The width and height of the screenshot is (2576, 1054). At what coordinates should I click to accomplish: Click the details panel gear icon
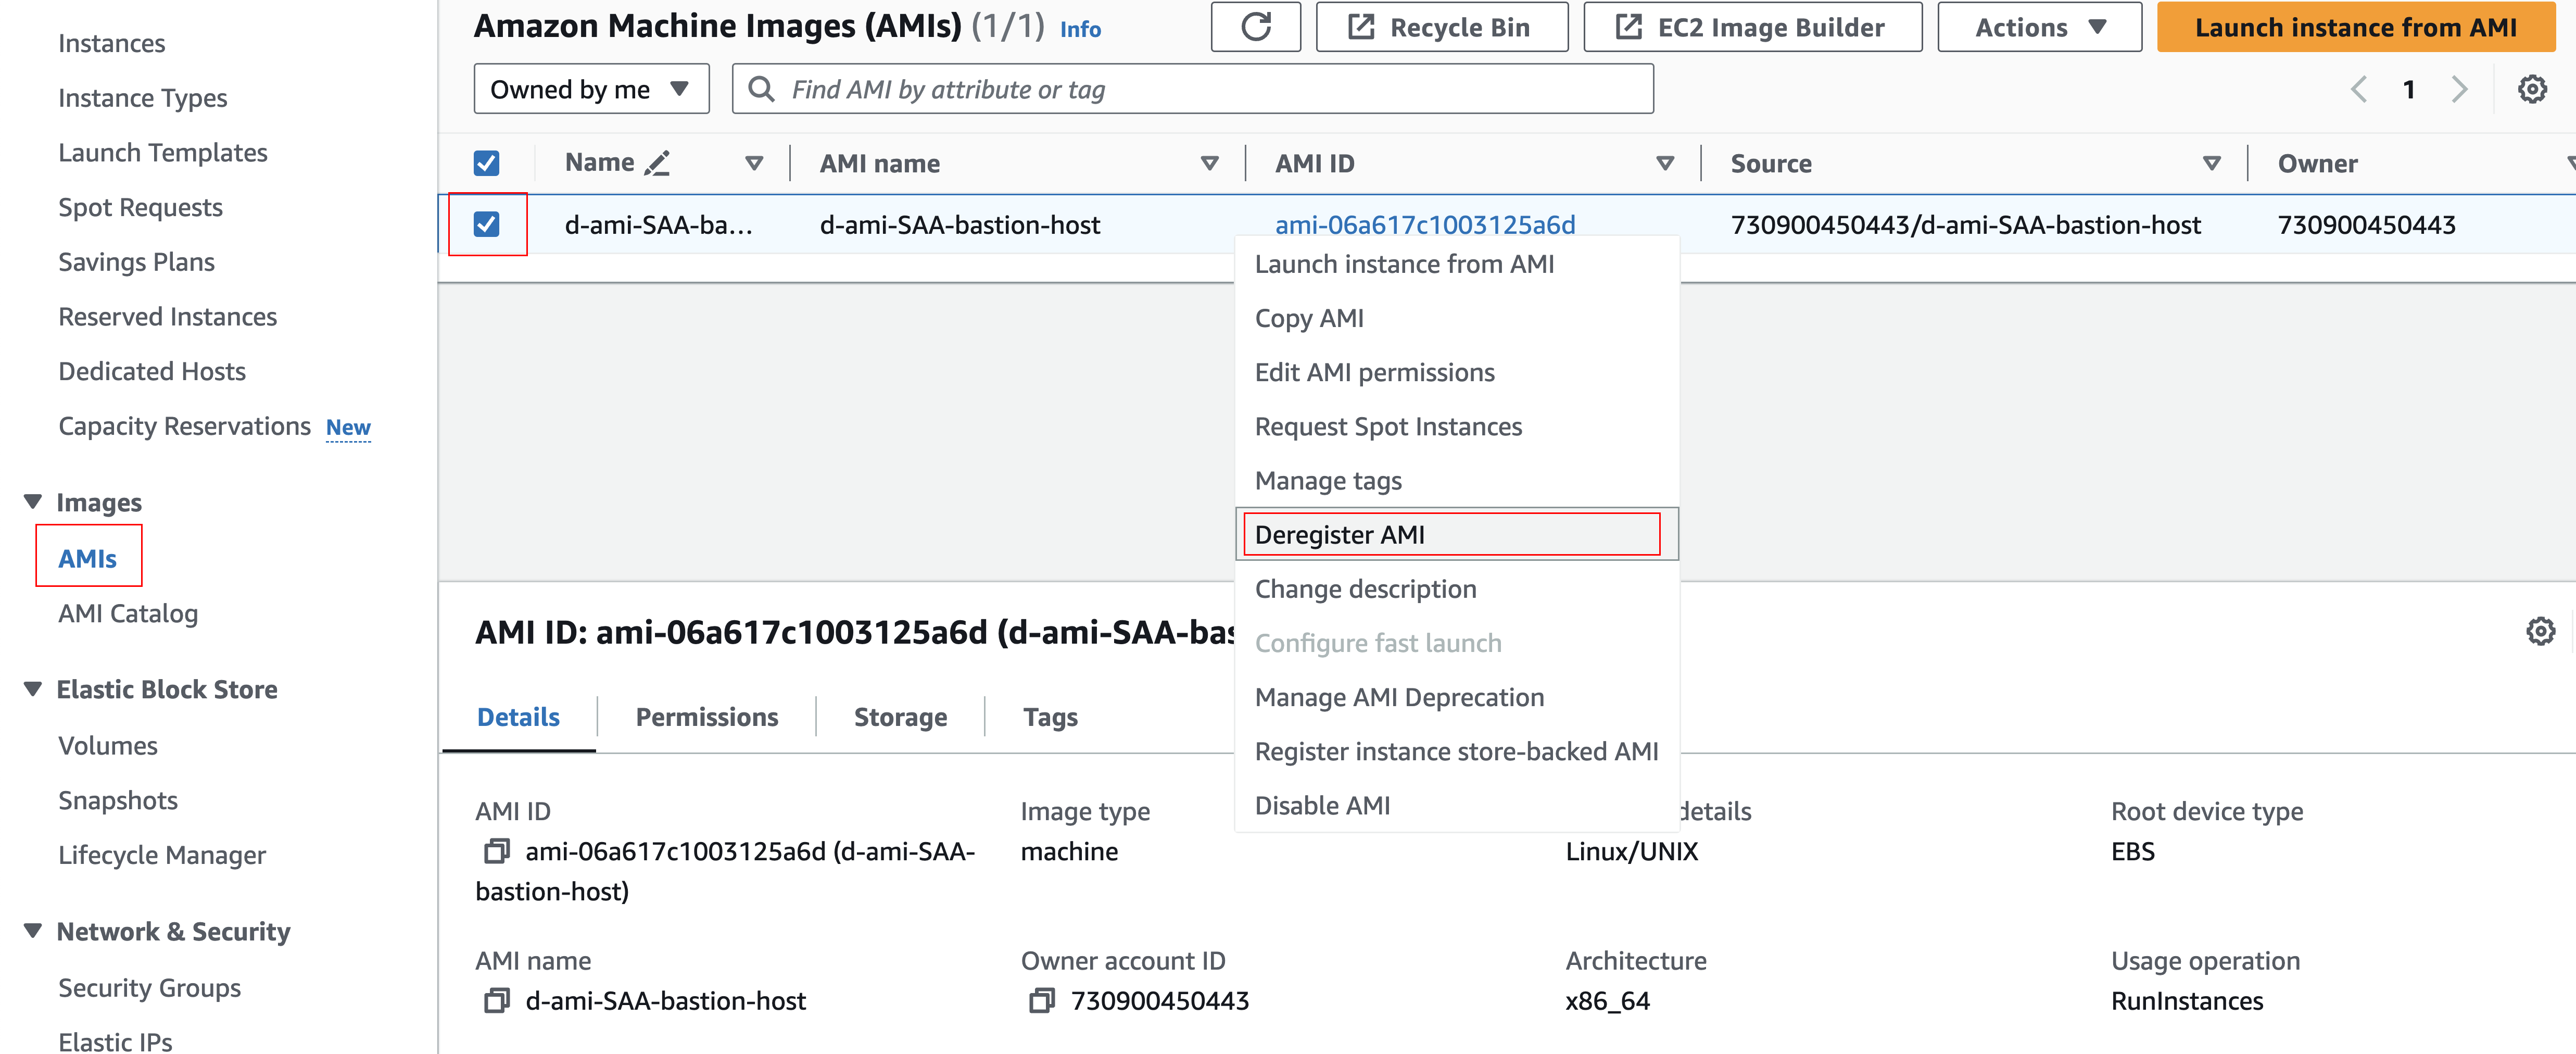tap(2540, 631)
